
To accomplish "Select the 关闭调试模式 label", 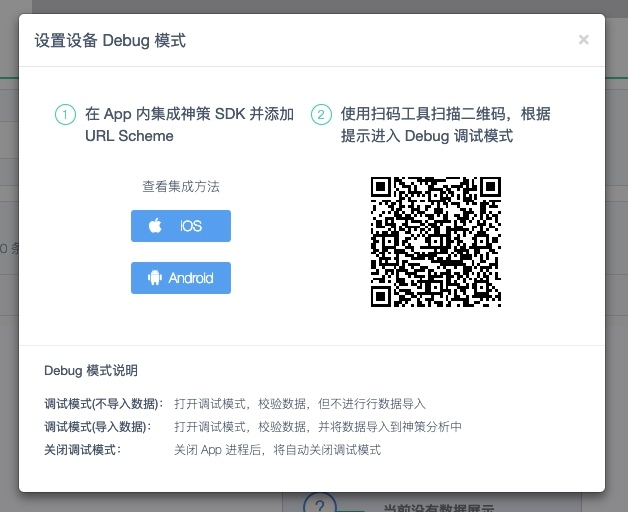I will coord(82,450).
